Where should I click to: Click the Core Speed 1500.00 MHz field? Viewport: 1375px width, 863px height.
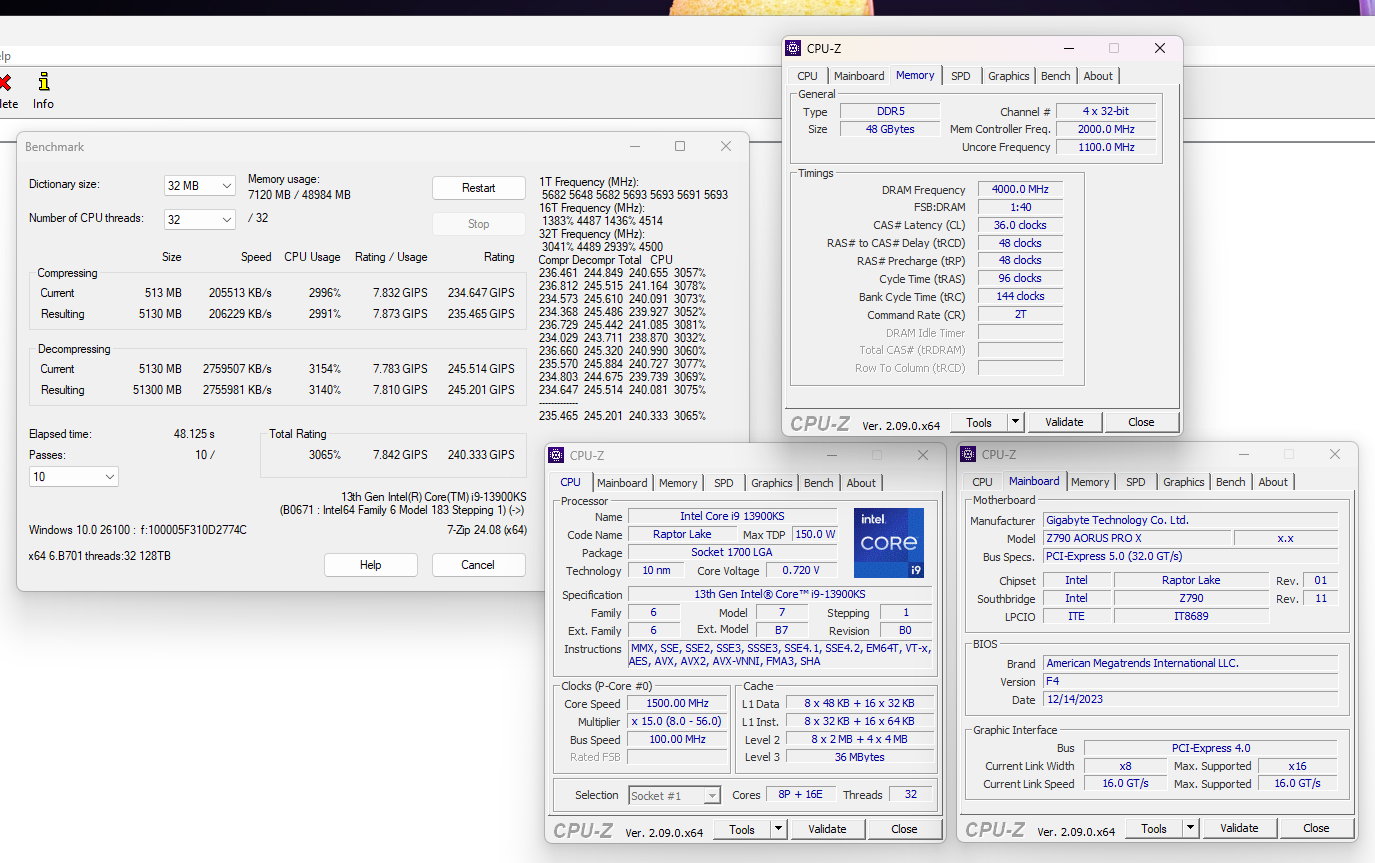click(678, 704)
